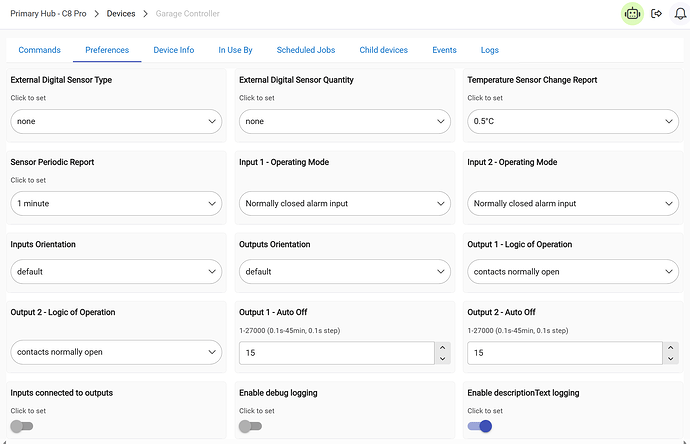Decrease Output 2 Auto Off with down arrow
690x444 pixels.
(671, 358)
